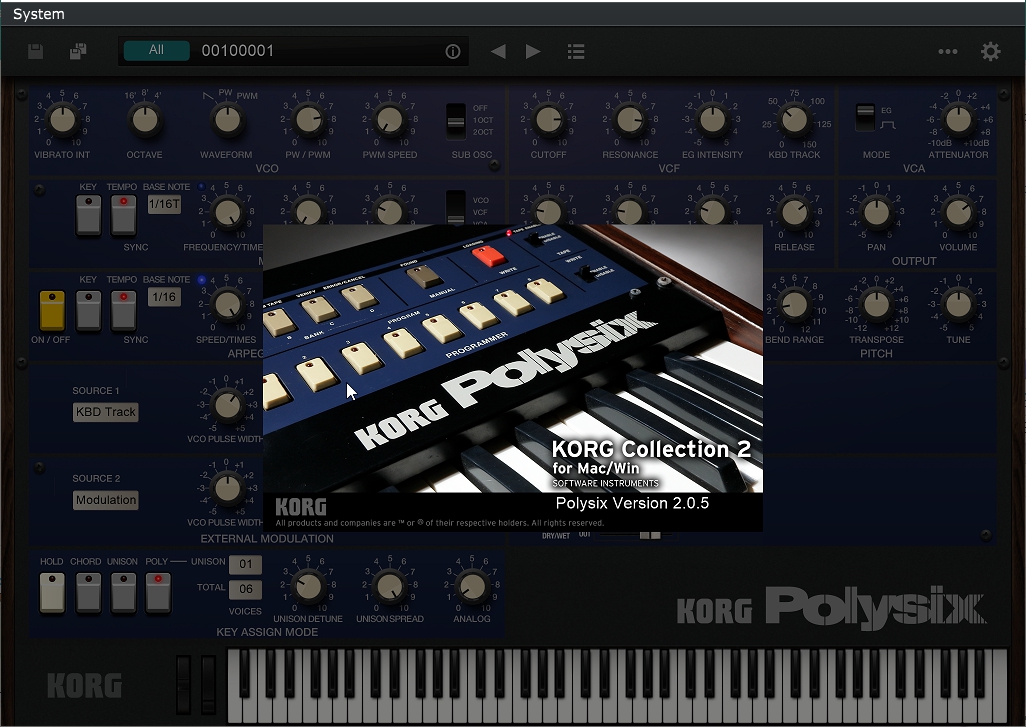
Task: Open the SOURCE 1 KBD Track dropdown
Action: 105,412
